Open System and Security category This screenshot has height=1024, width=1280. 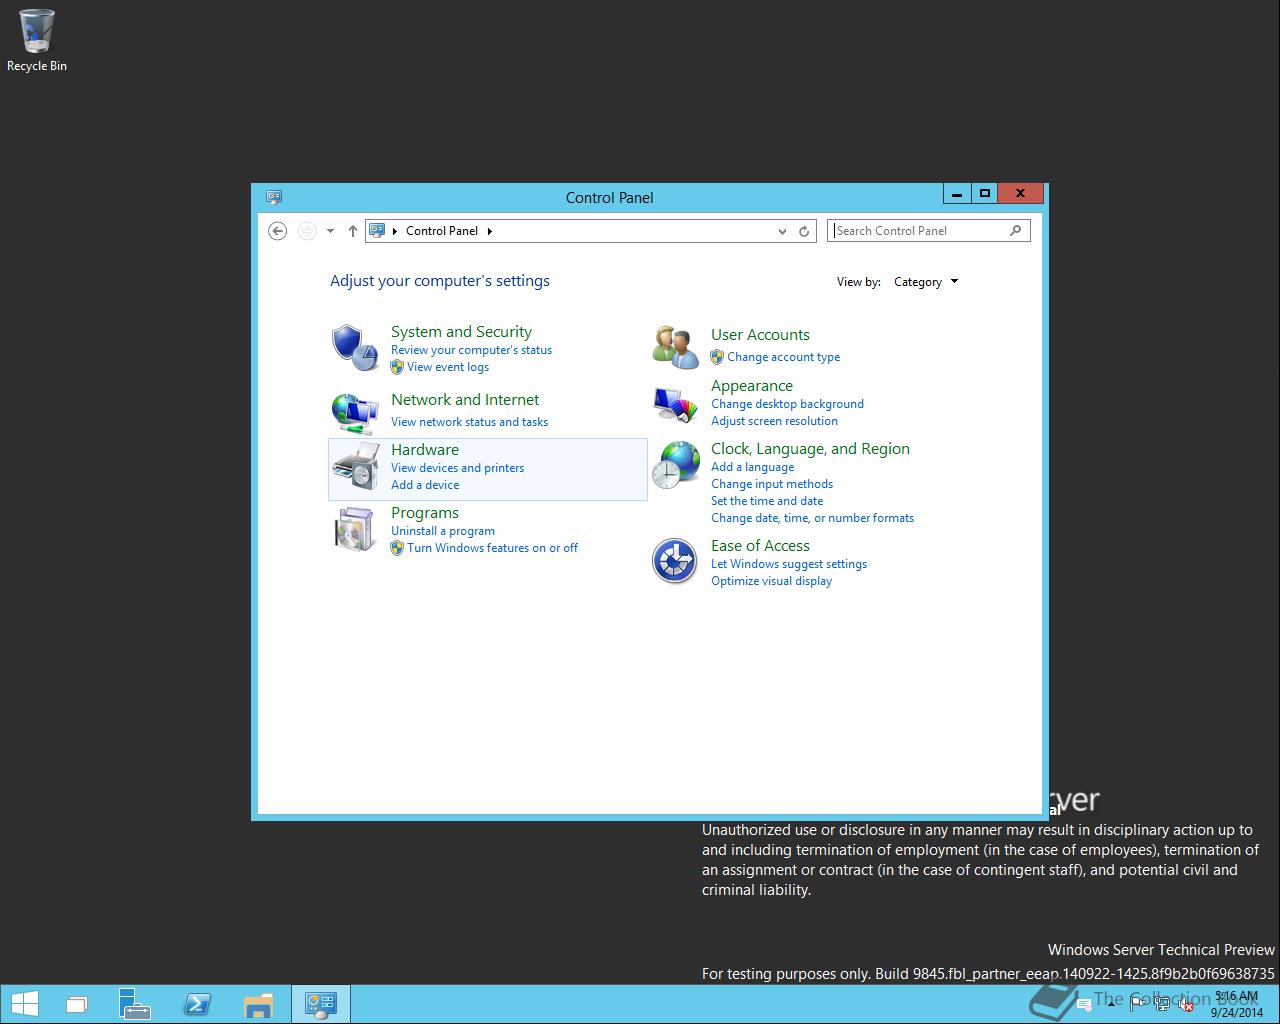click(x=461, y=332)
